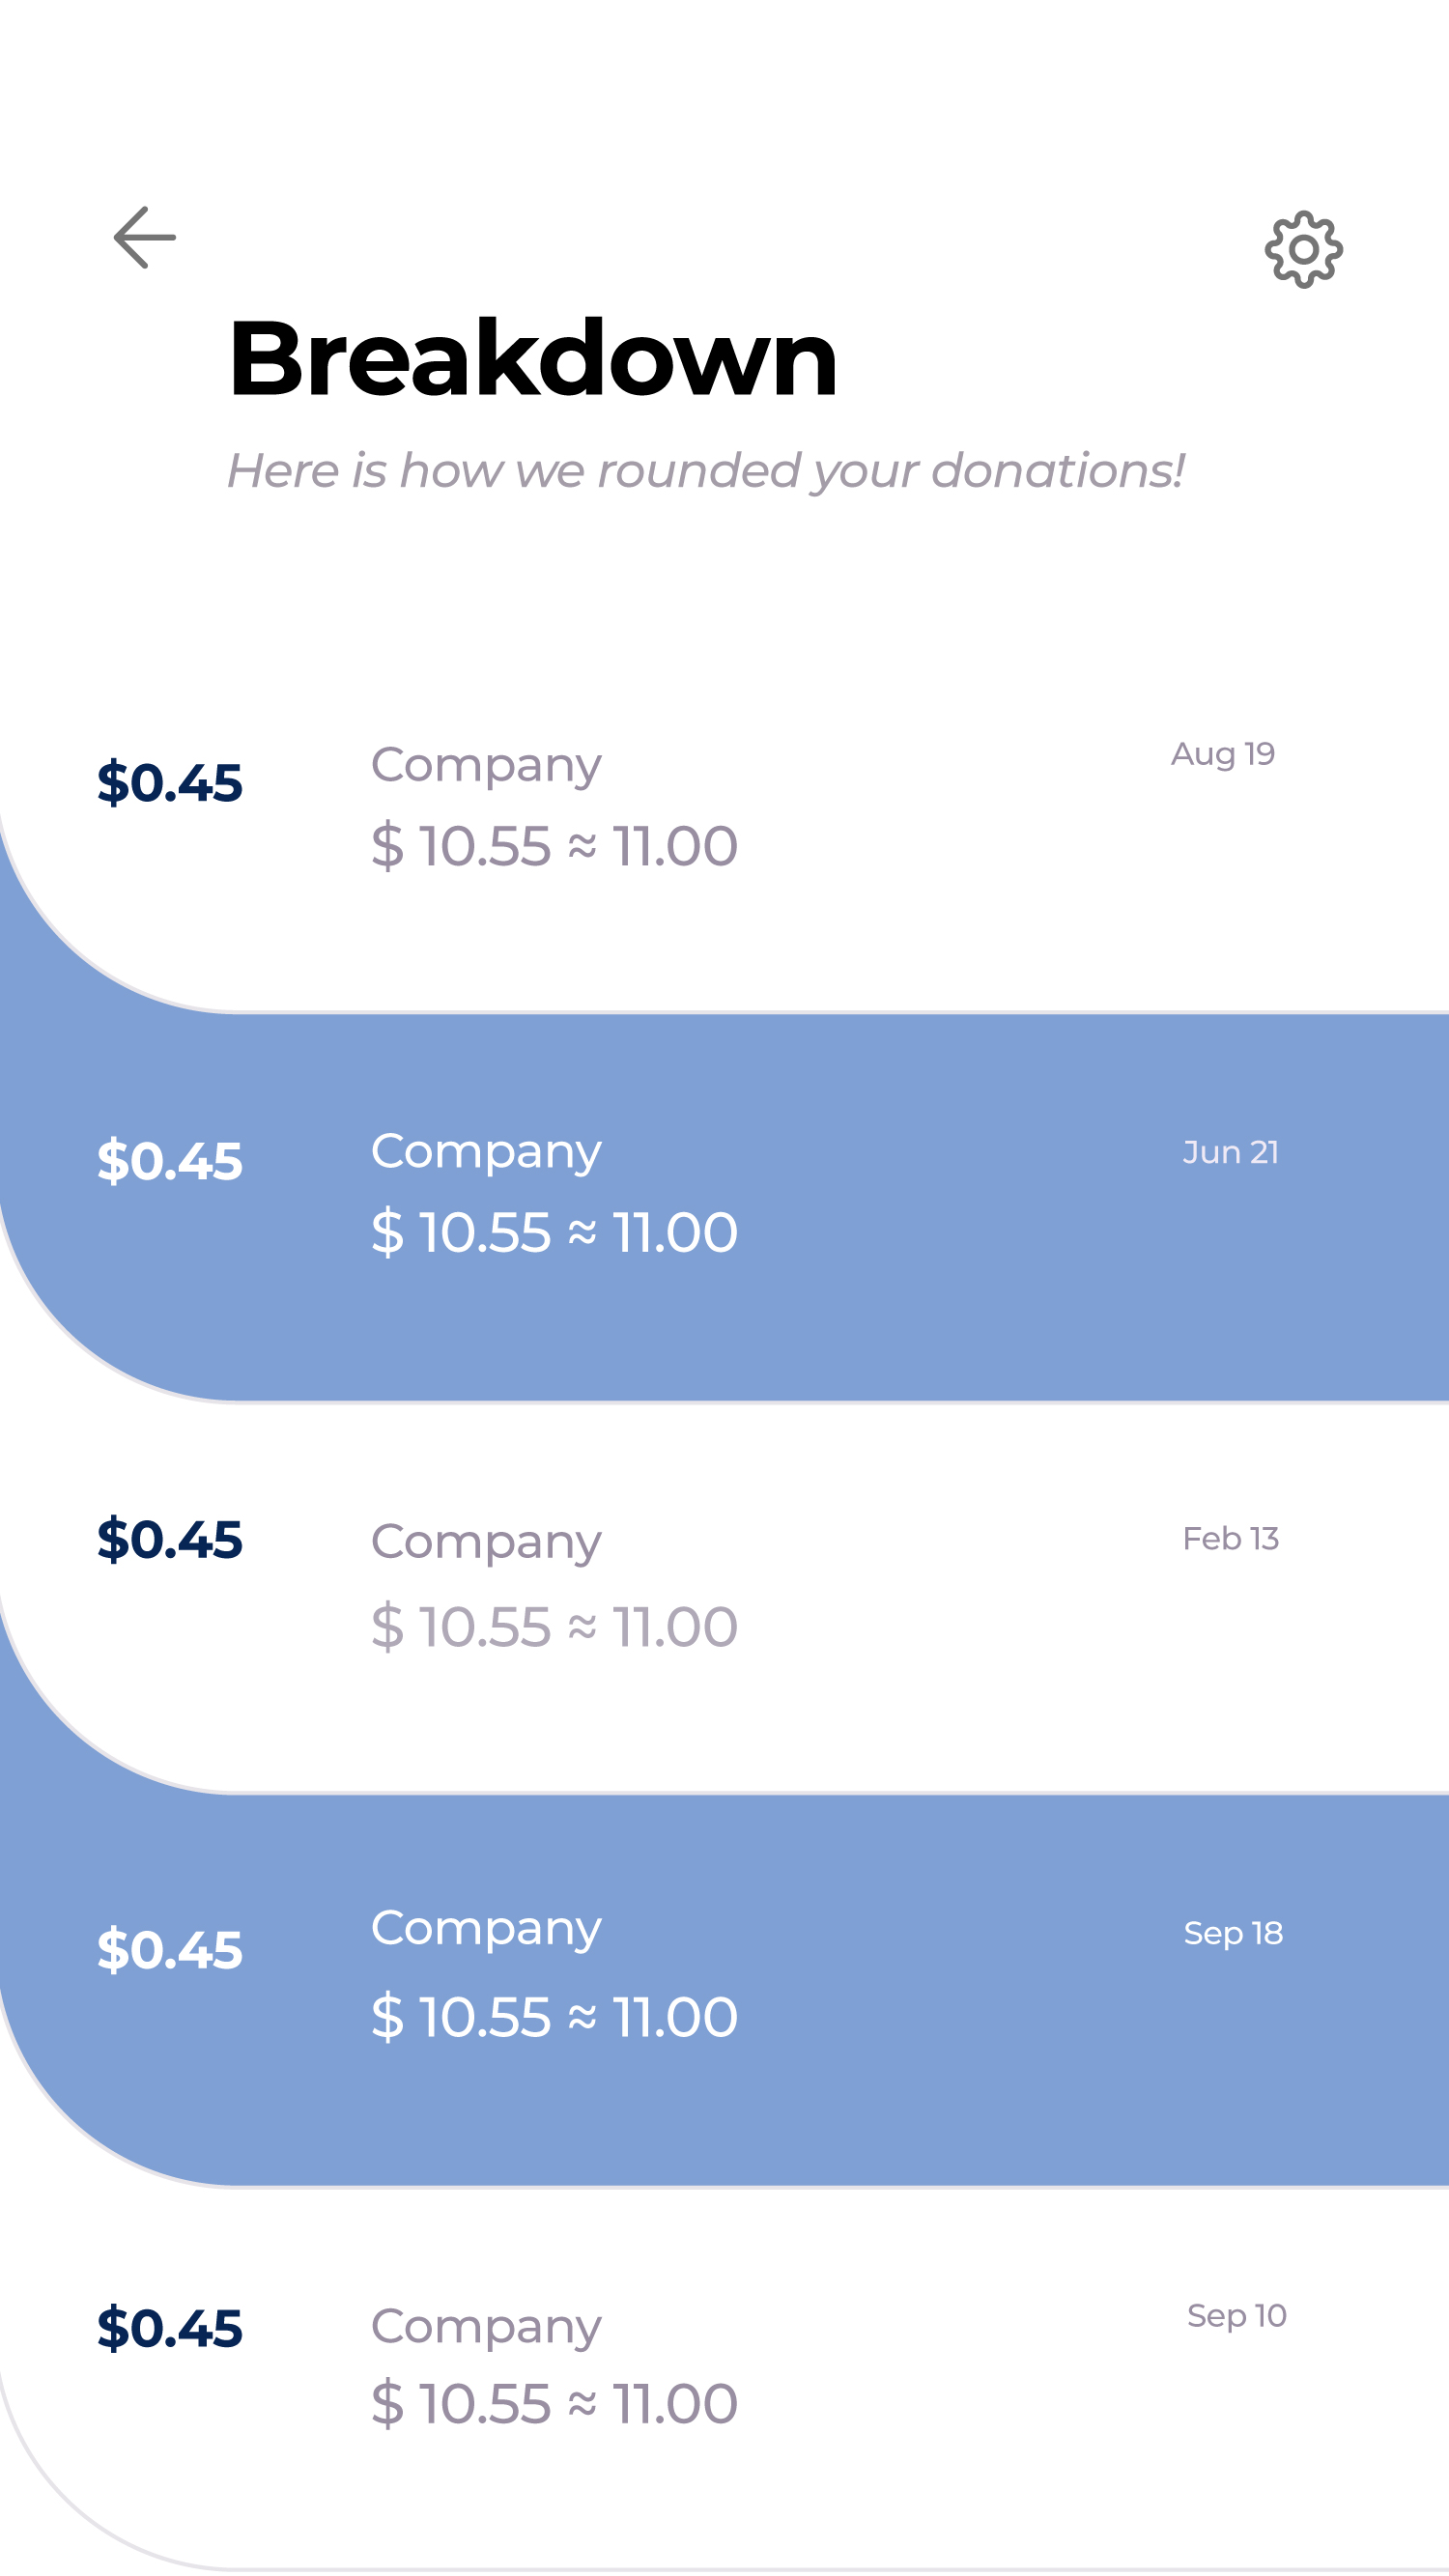
Task: Tap $0.45 amount on Sep 18 row
Action: 169,1950
